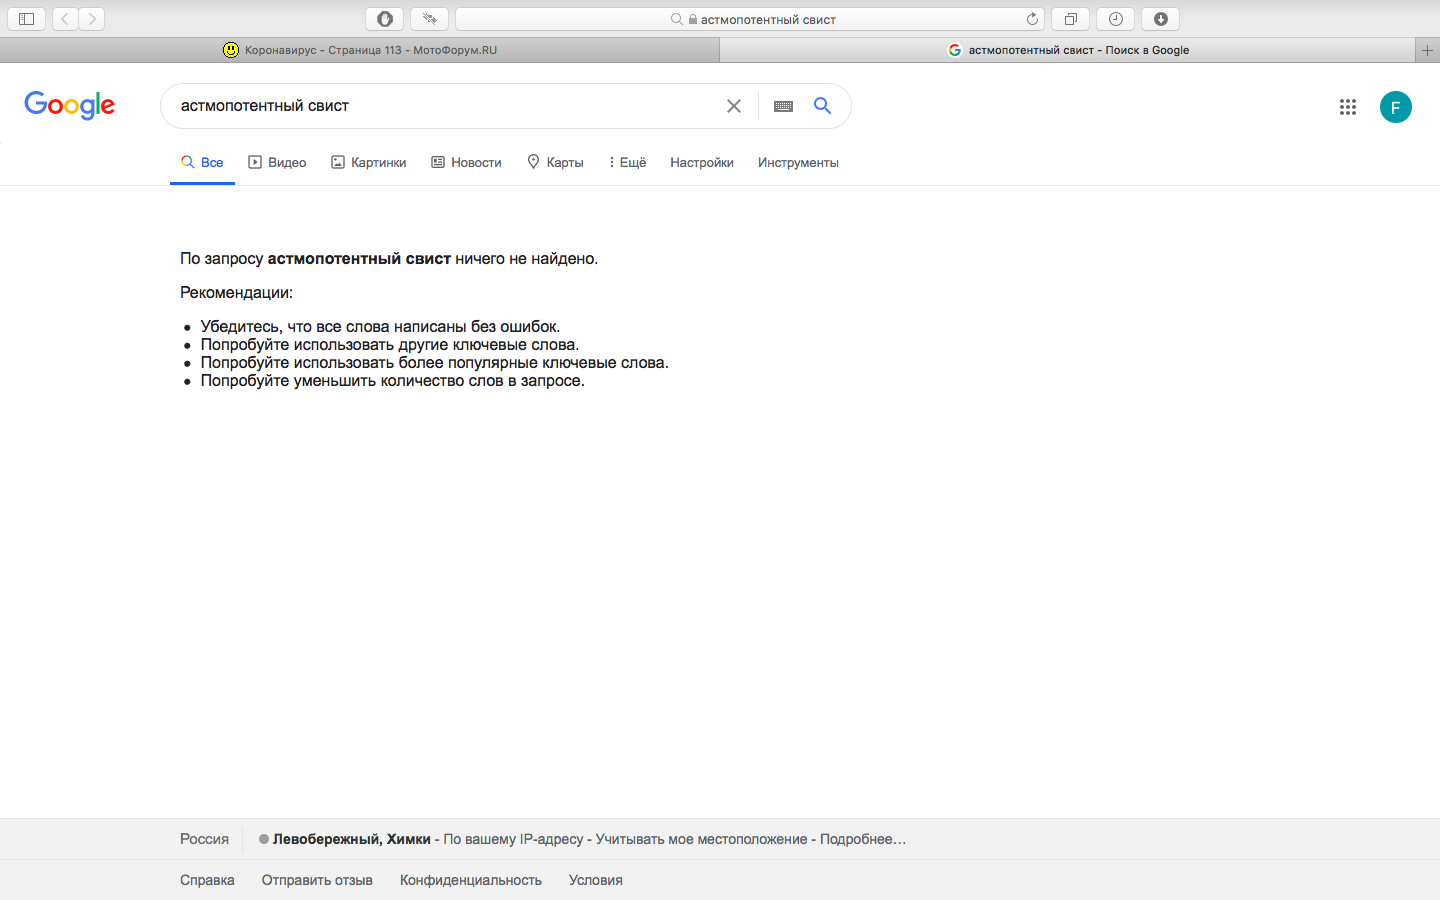Open the on-screen keyboard input tool

pyautogui.click(x=783, y=106)
